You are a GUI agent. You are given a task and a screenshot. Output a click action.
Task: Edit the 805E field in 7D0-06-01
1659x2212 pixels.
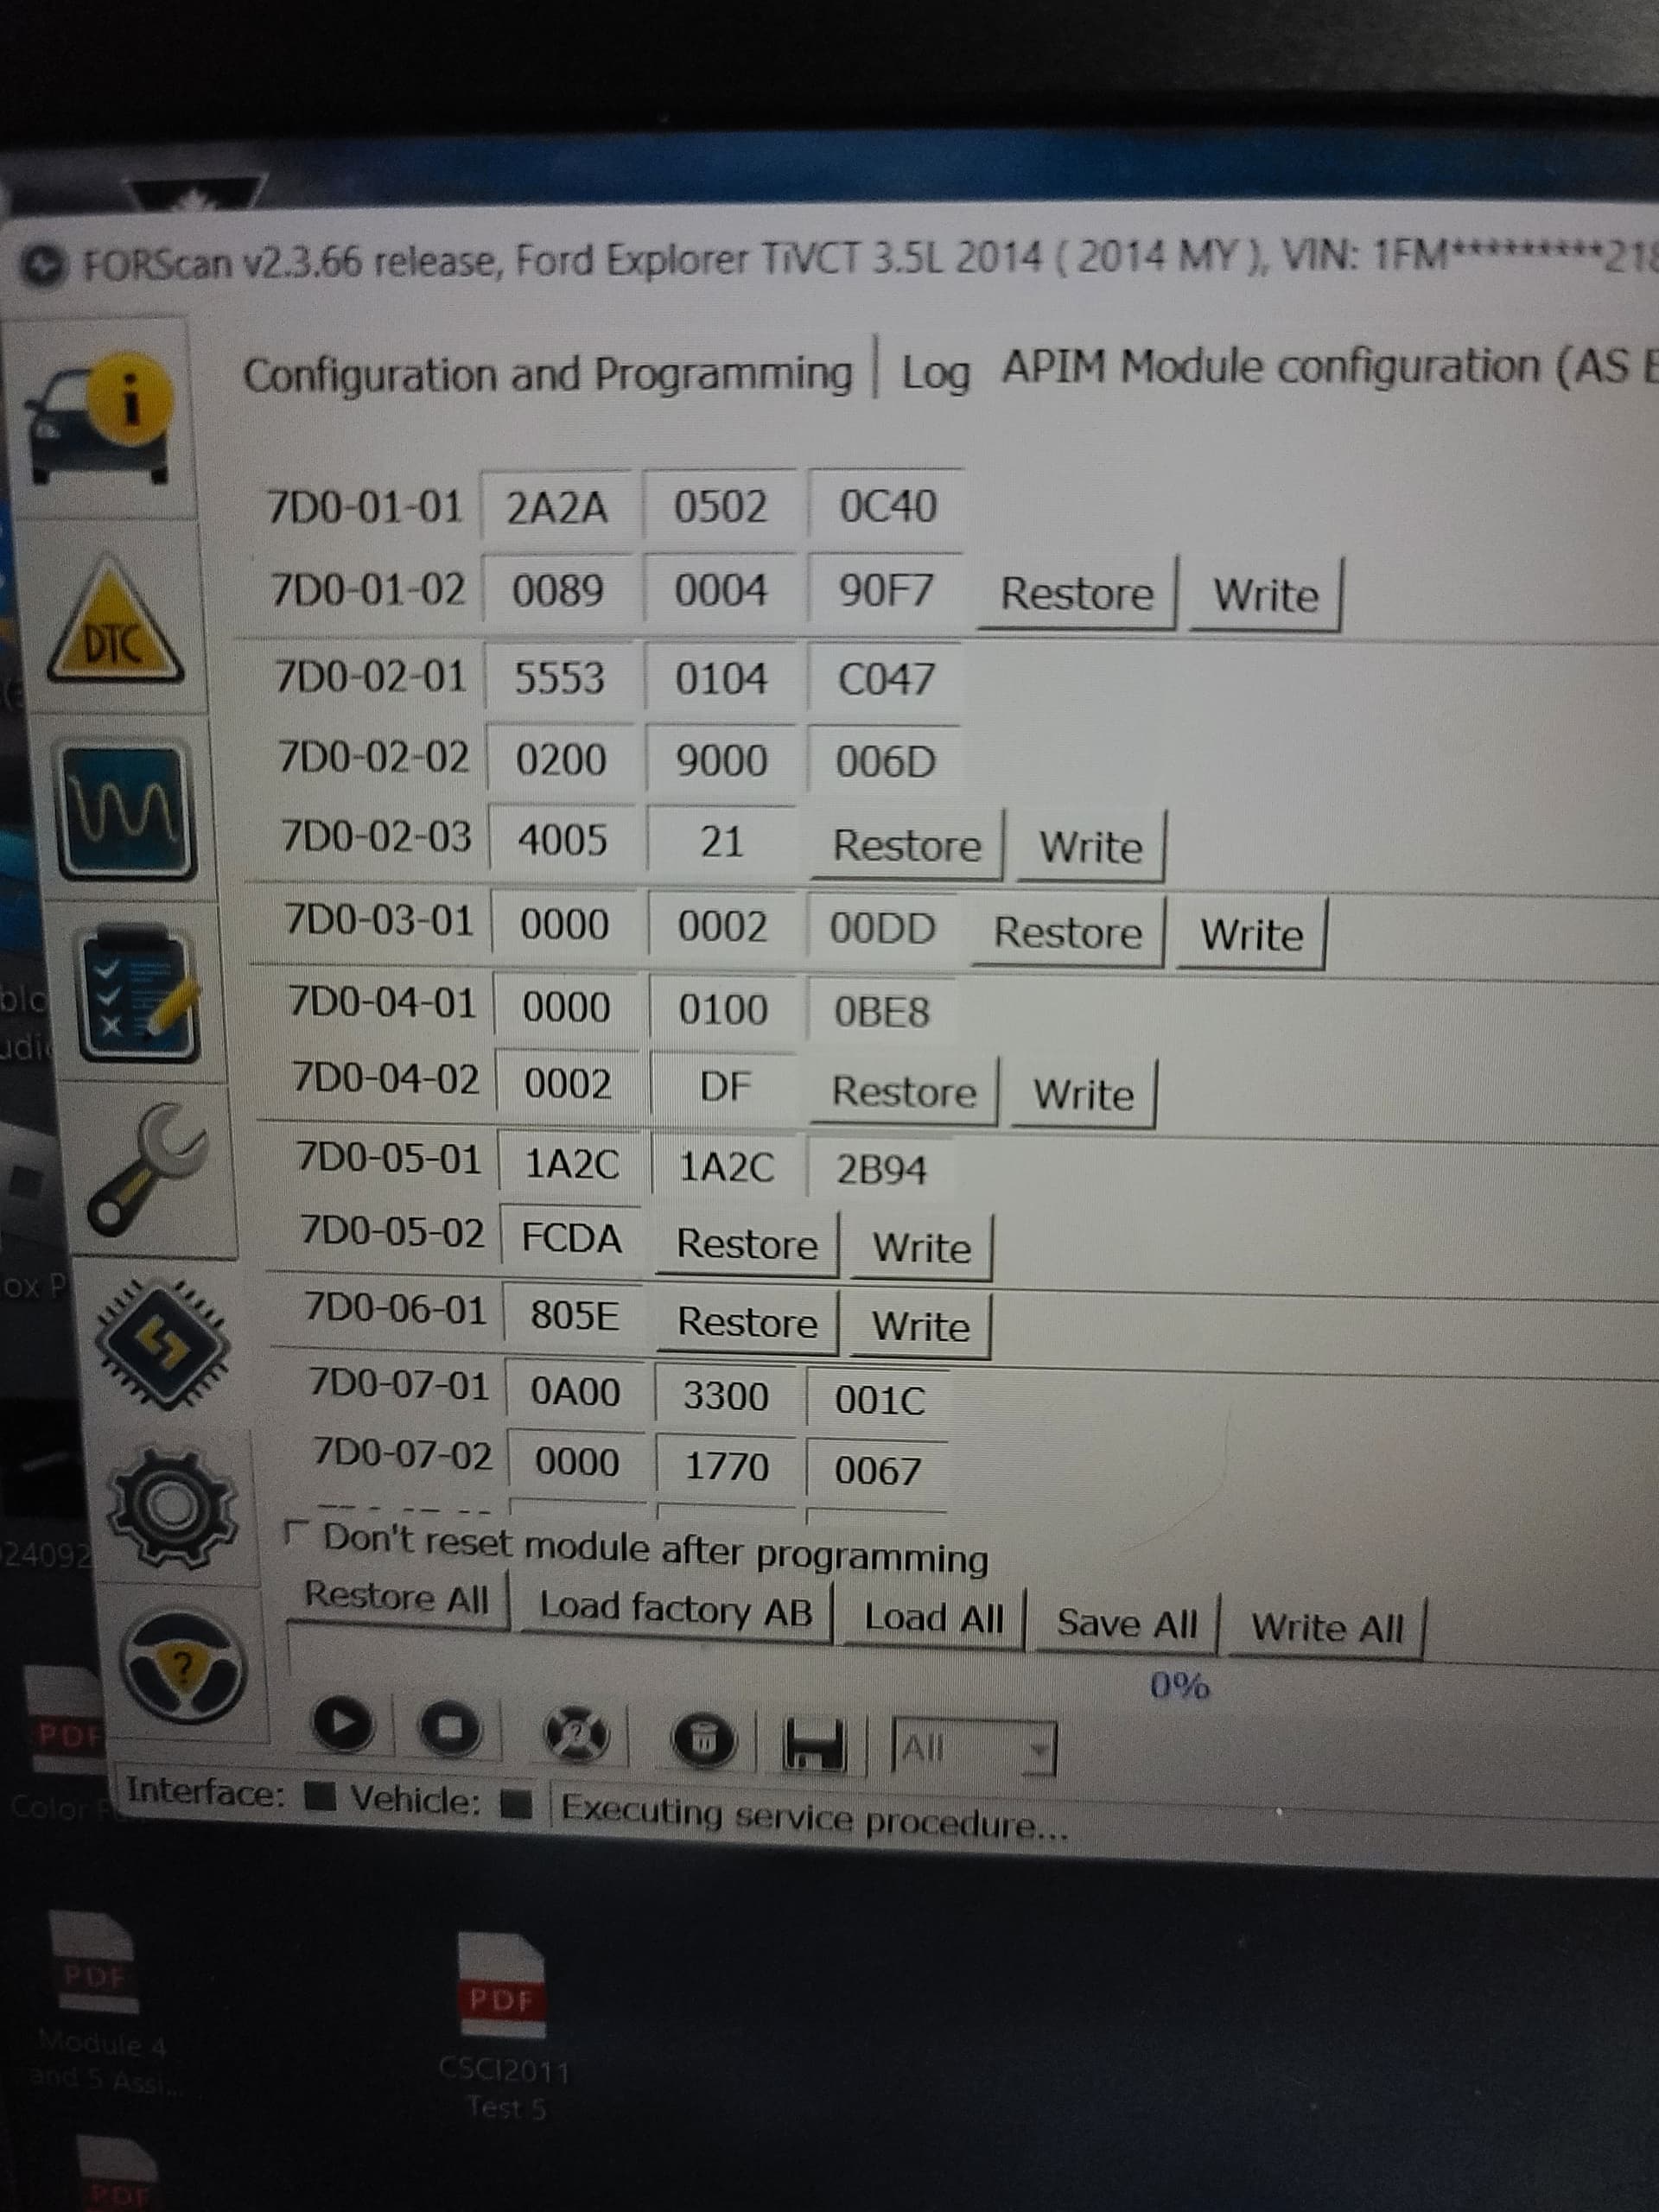point(574,1315)
